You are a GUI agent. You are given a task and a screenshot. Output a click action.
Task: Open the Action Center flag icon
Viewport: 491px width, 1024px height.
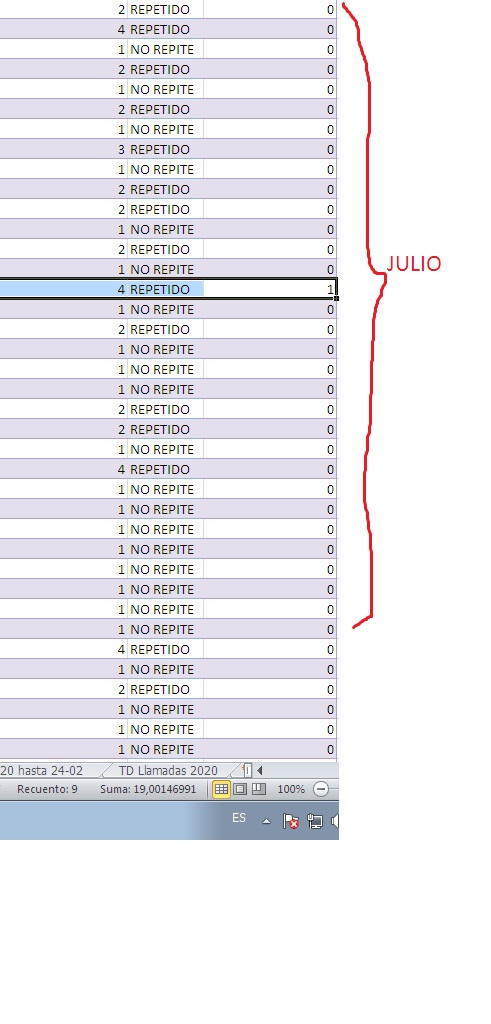click(291, 821)
